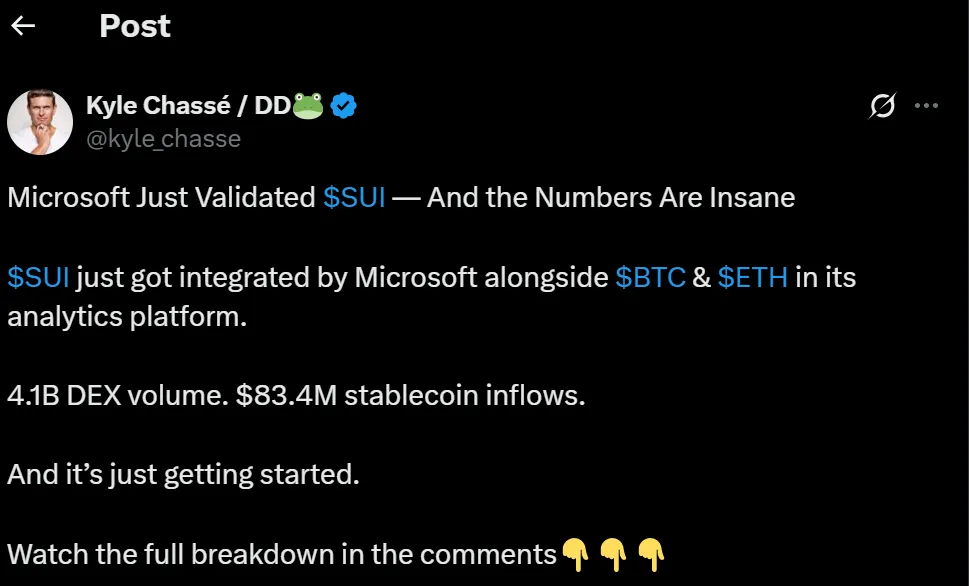
Task: Open the $SUI cashtag in the headline
Action: [x=354, y=197]
